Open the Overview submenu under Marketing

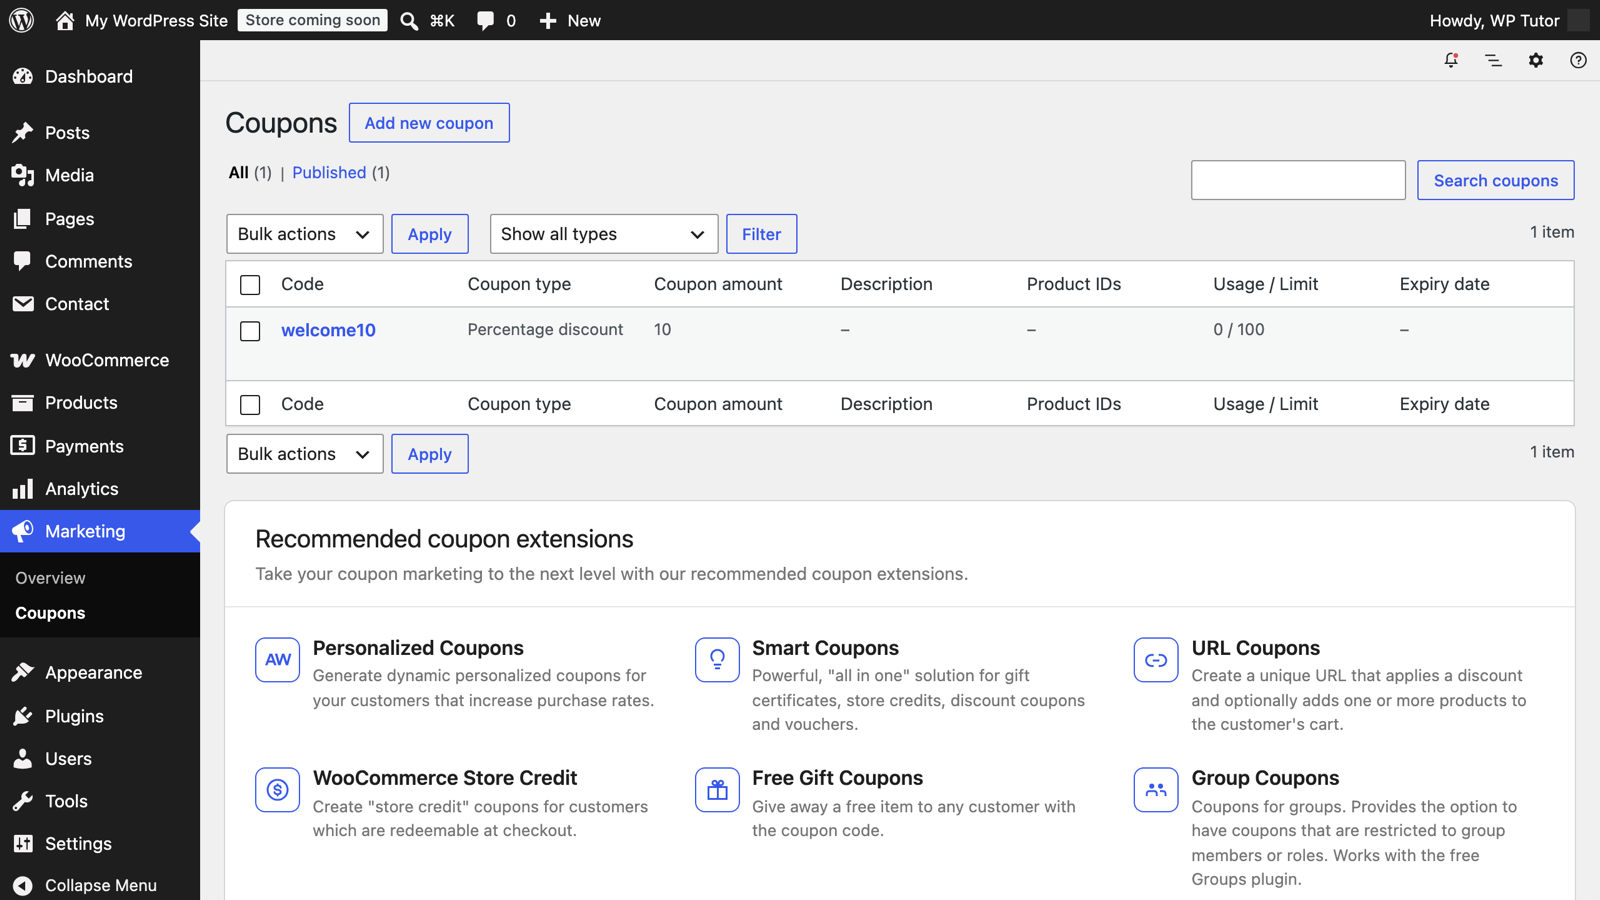[50, 578]
